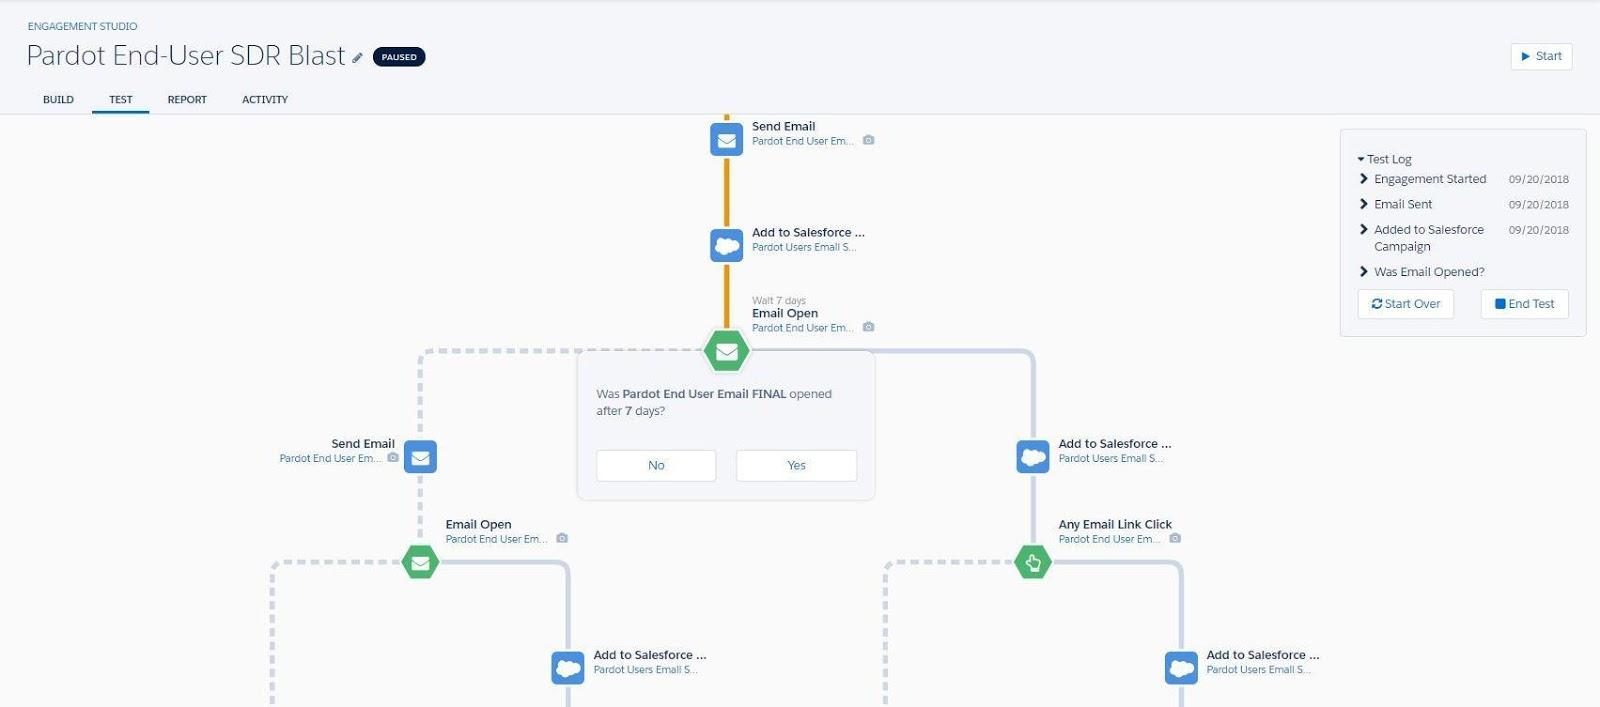Expand the Engagement Started log entry
The height and width of the screenshot is (707, 1600).
[1364, 179]
